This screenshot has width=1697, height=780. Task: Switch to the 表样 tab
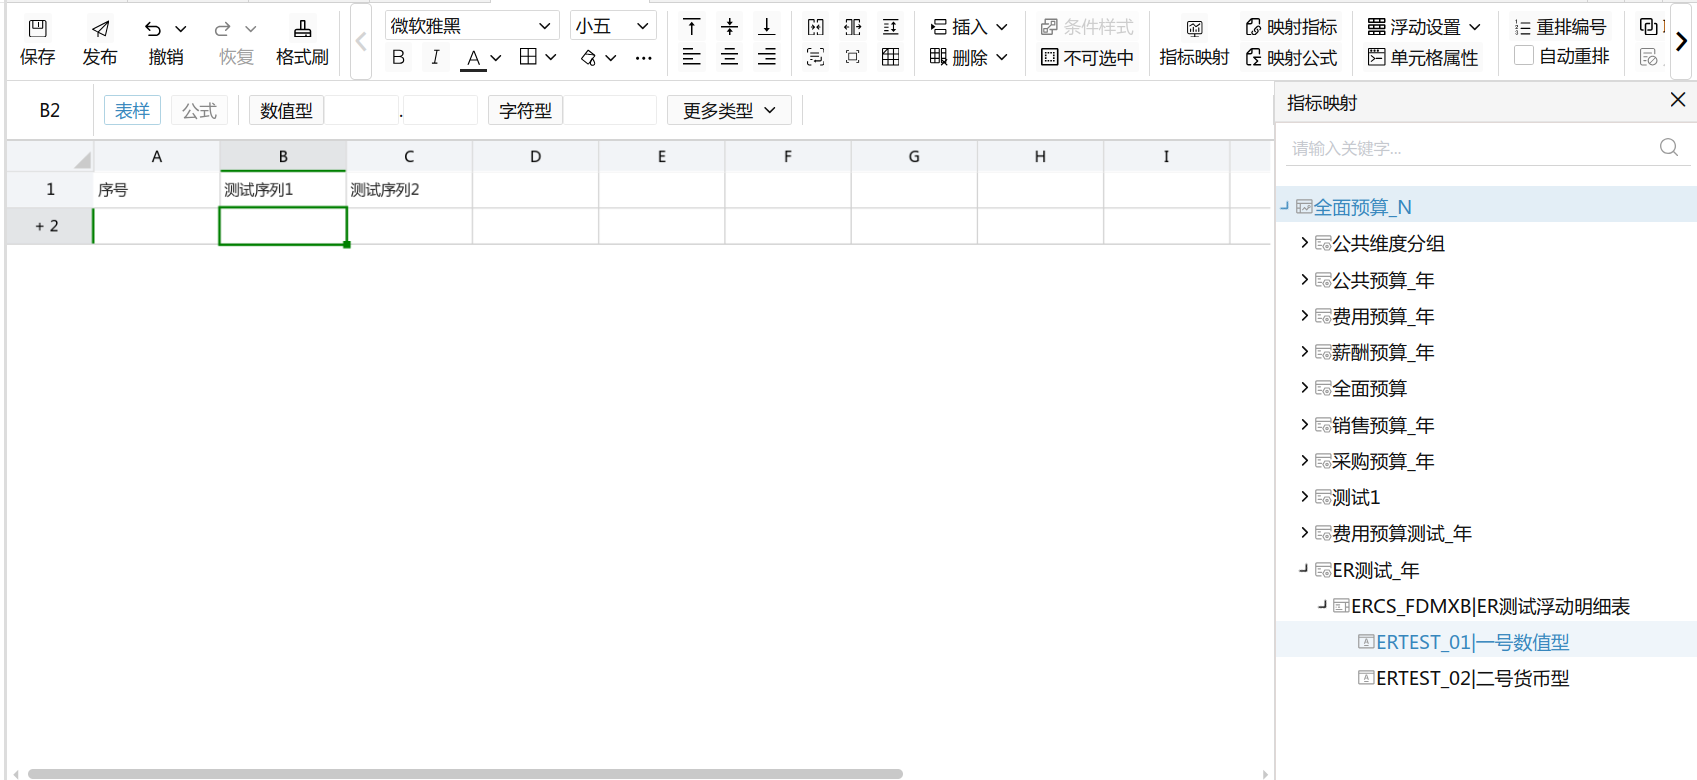132,111
